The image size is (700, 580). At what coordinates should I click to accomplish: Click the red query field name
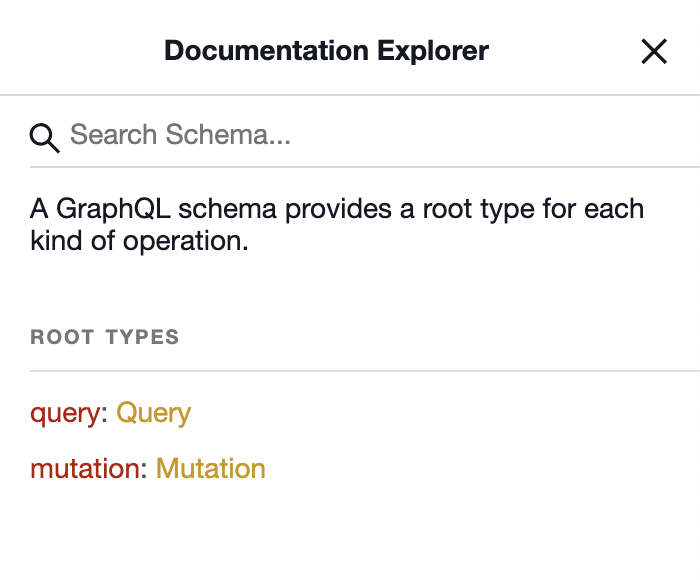[x=65, y=413]
